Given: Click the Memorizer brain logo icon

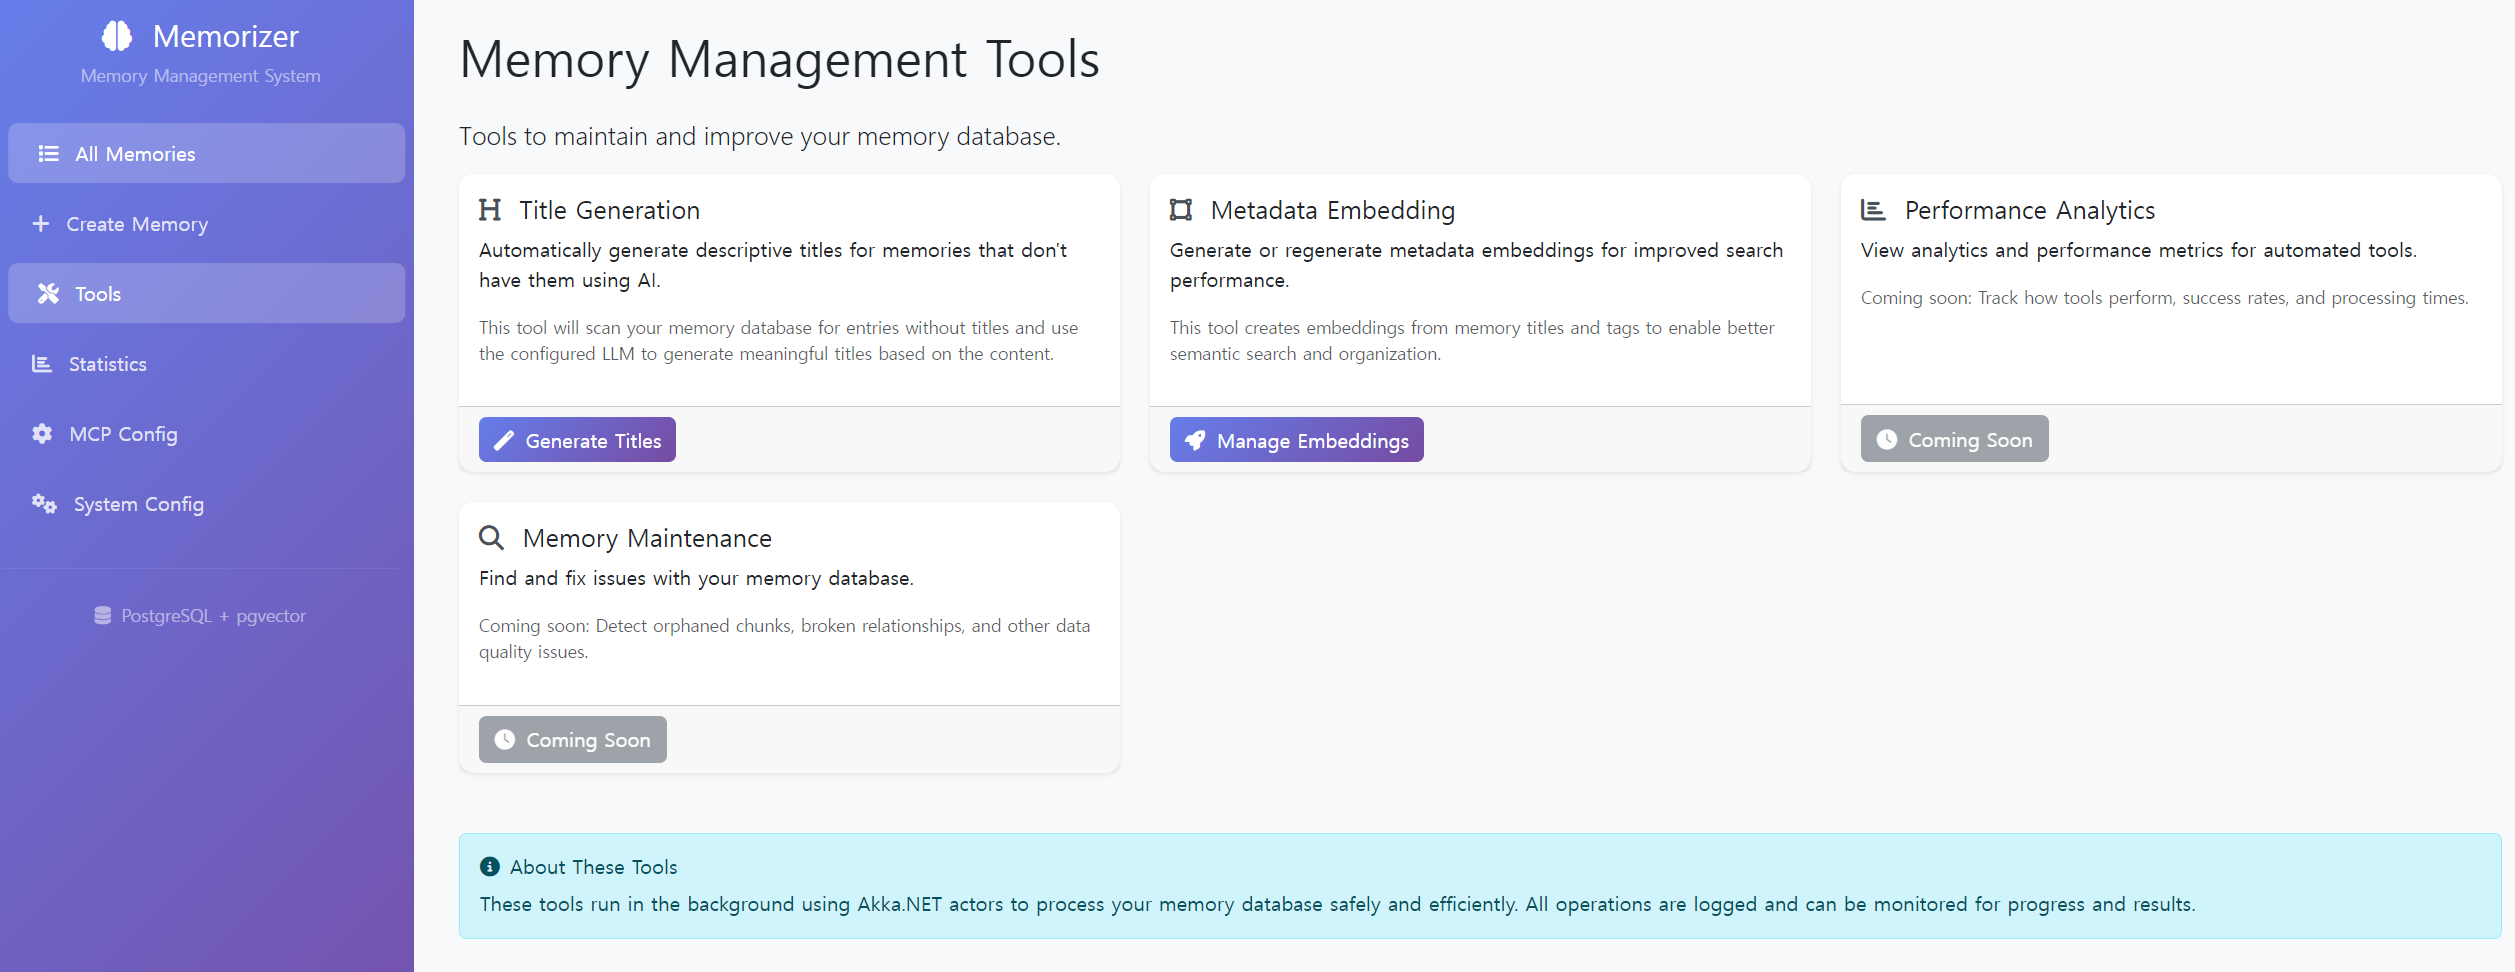Looking at the screenshot, I should click(117, 36).
